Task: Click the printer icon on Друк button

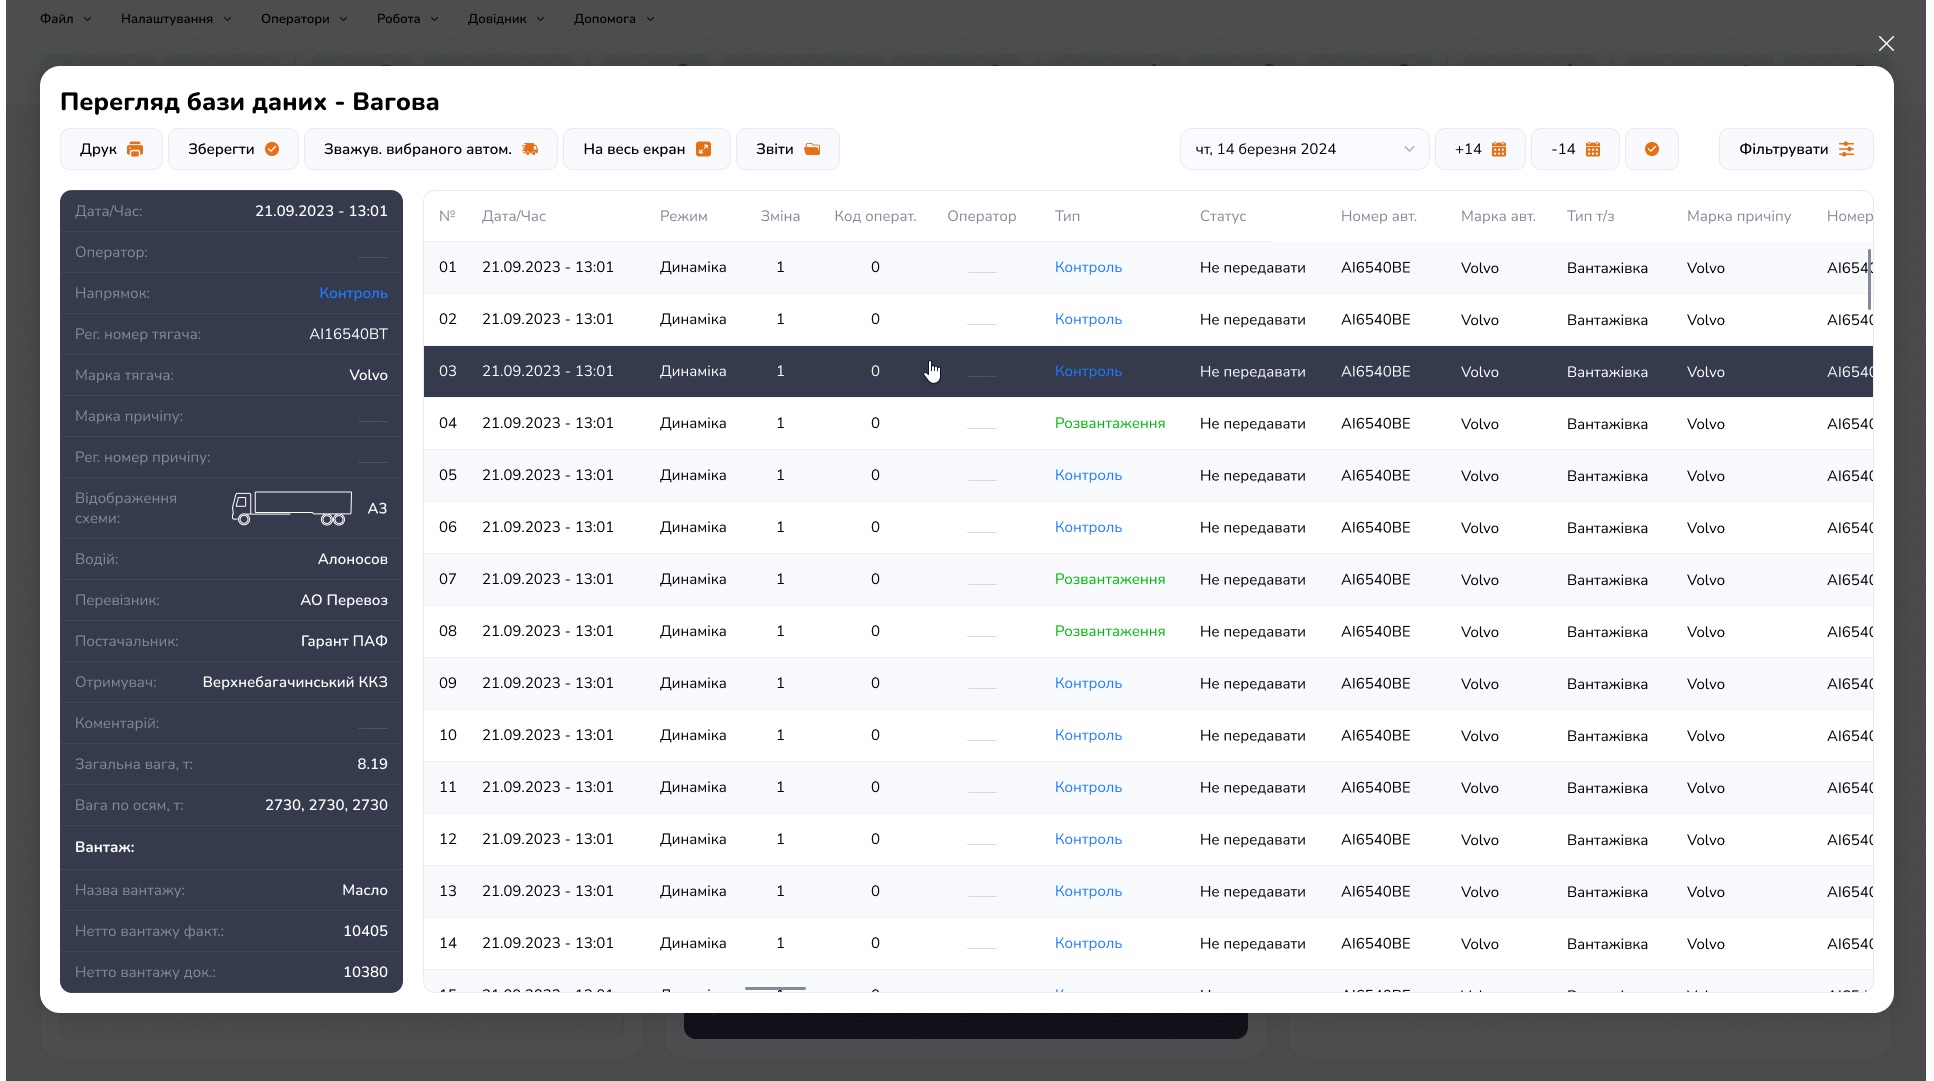Action: coord(135,149)
